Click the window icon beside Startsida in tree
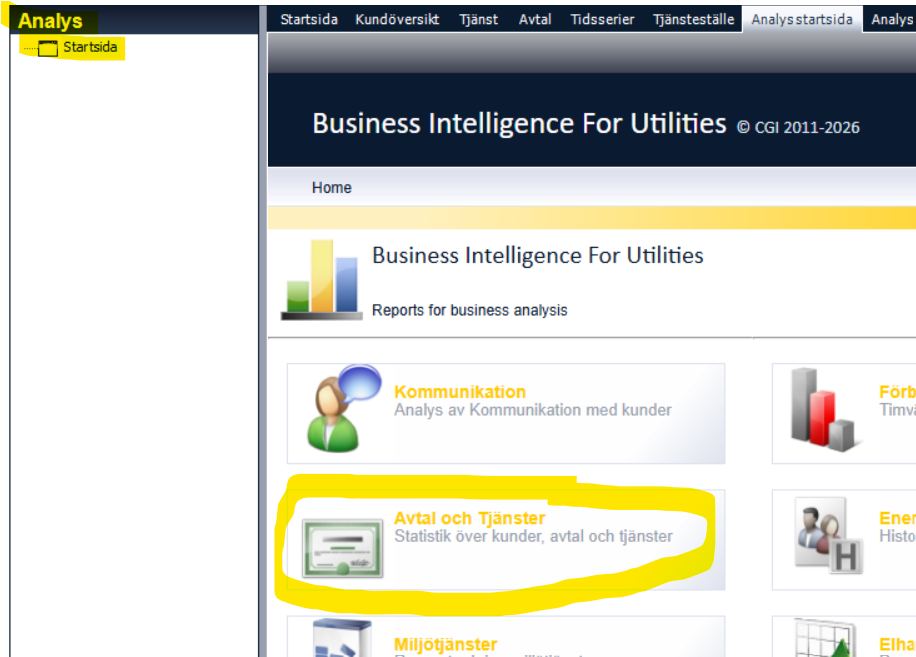The image size is (916, 657). pos(48,48)
